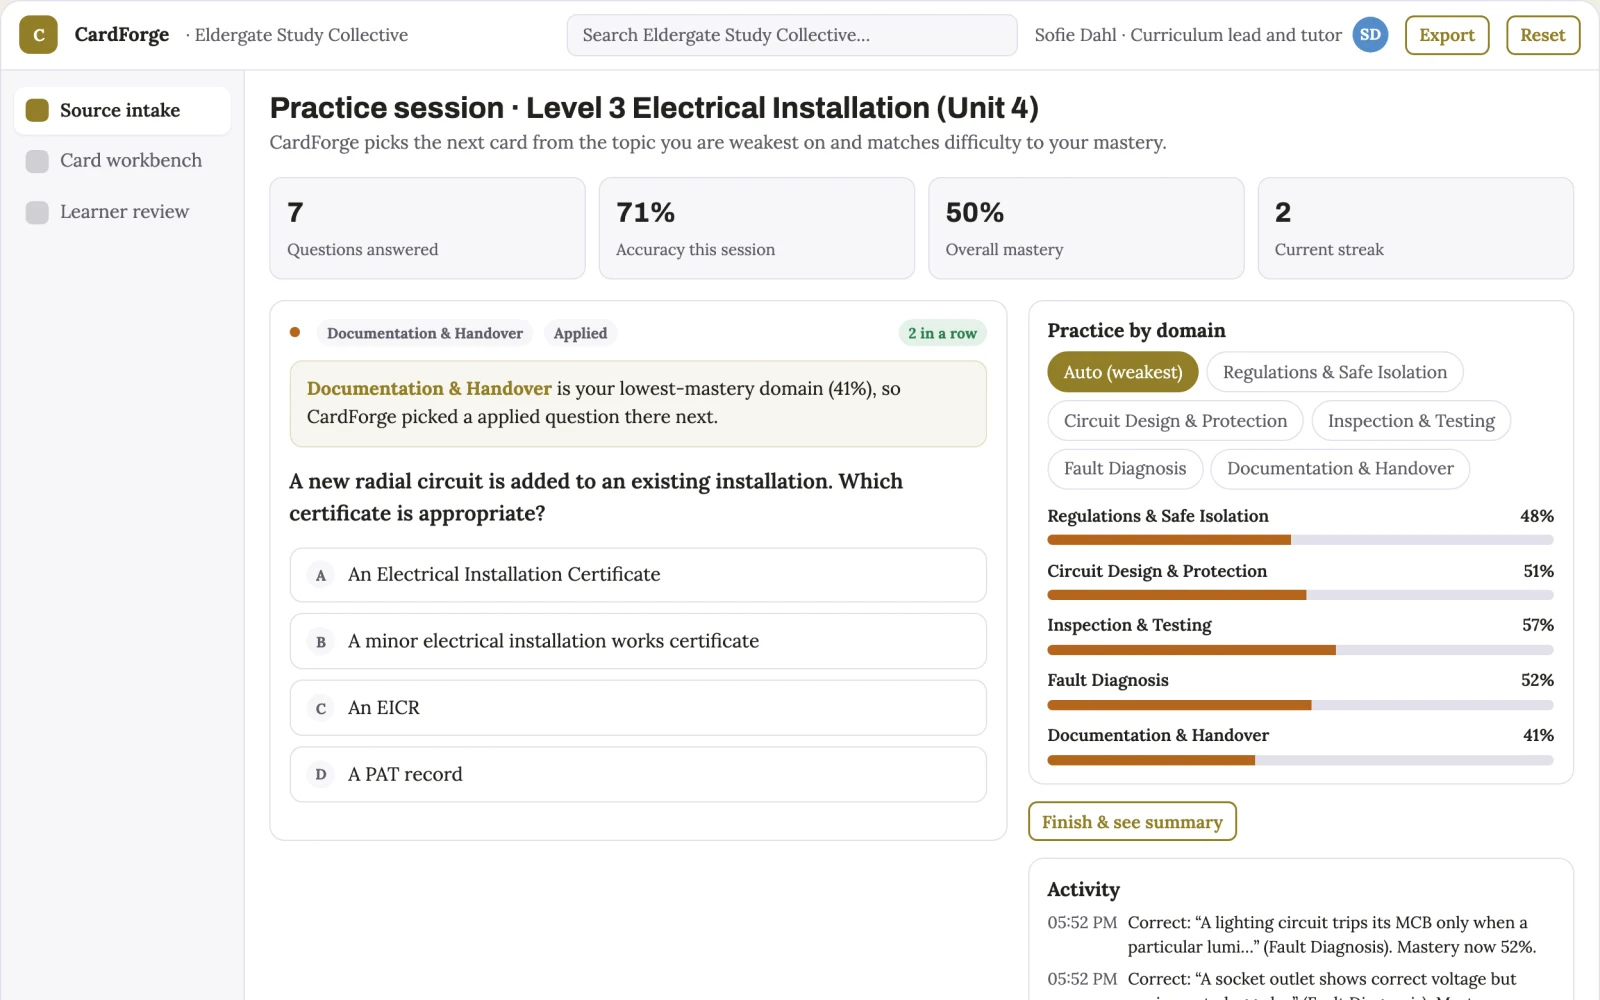
Task: Select Regulations & Safe Isolation chip
Action: click(1335, 372)
